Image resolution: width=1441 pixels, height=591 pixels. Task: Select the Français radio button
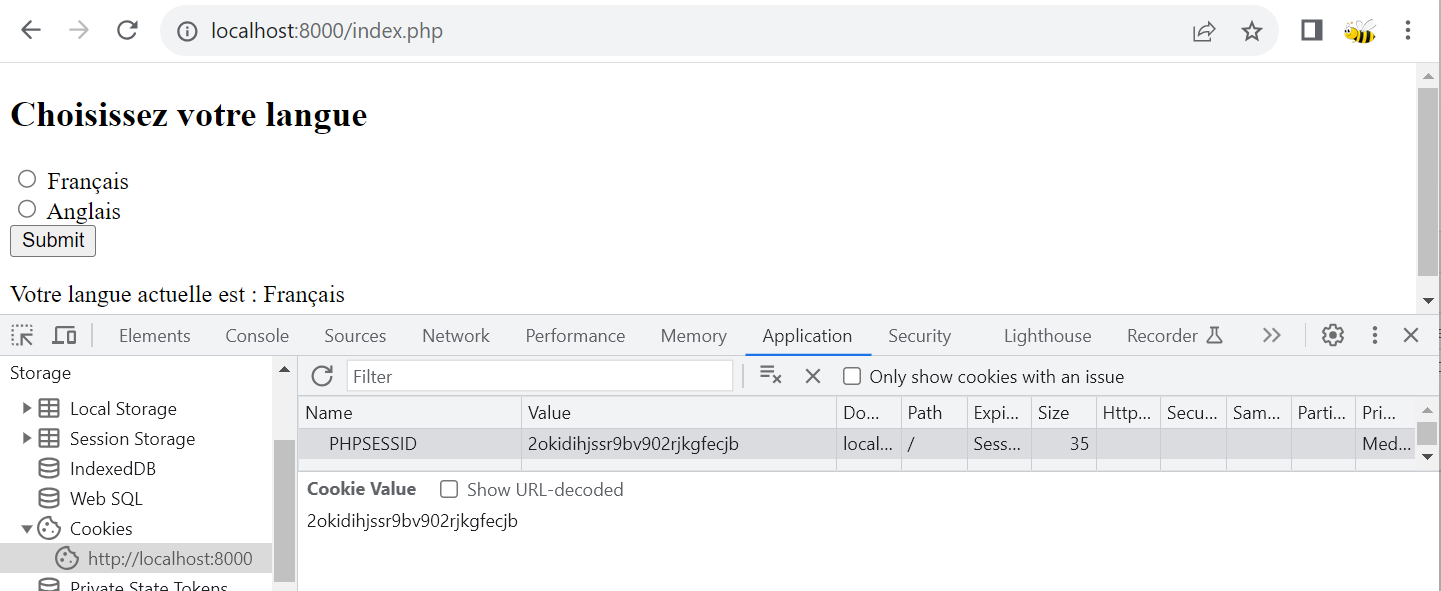point(27,179)
